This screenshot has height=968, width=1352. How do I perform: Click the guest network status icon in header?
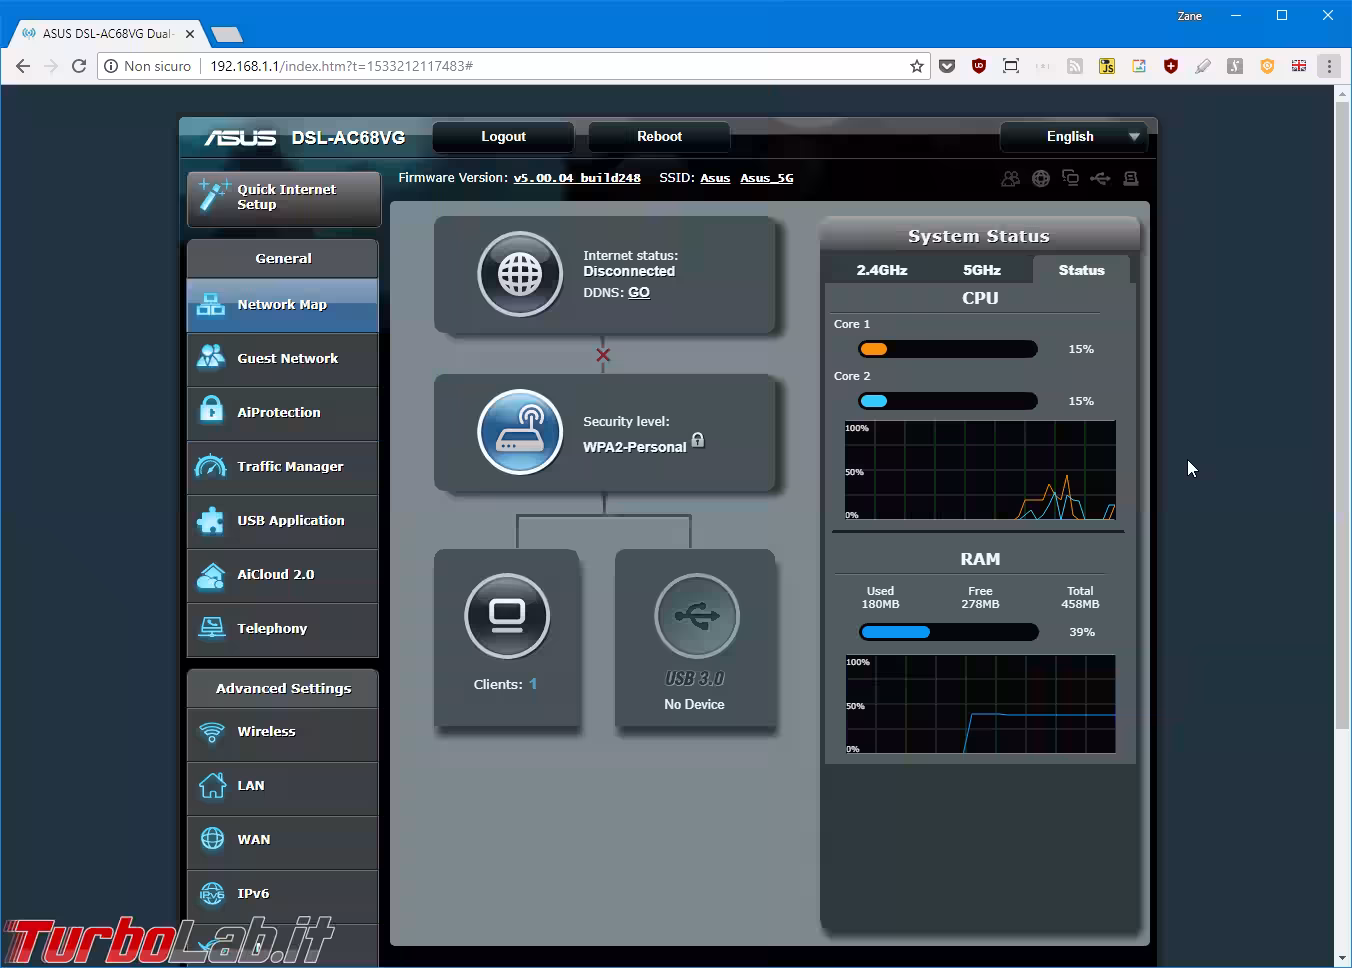(x=1010, y=178)
